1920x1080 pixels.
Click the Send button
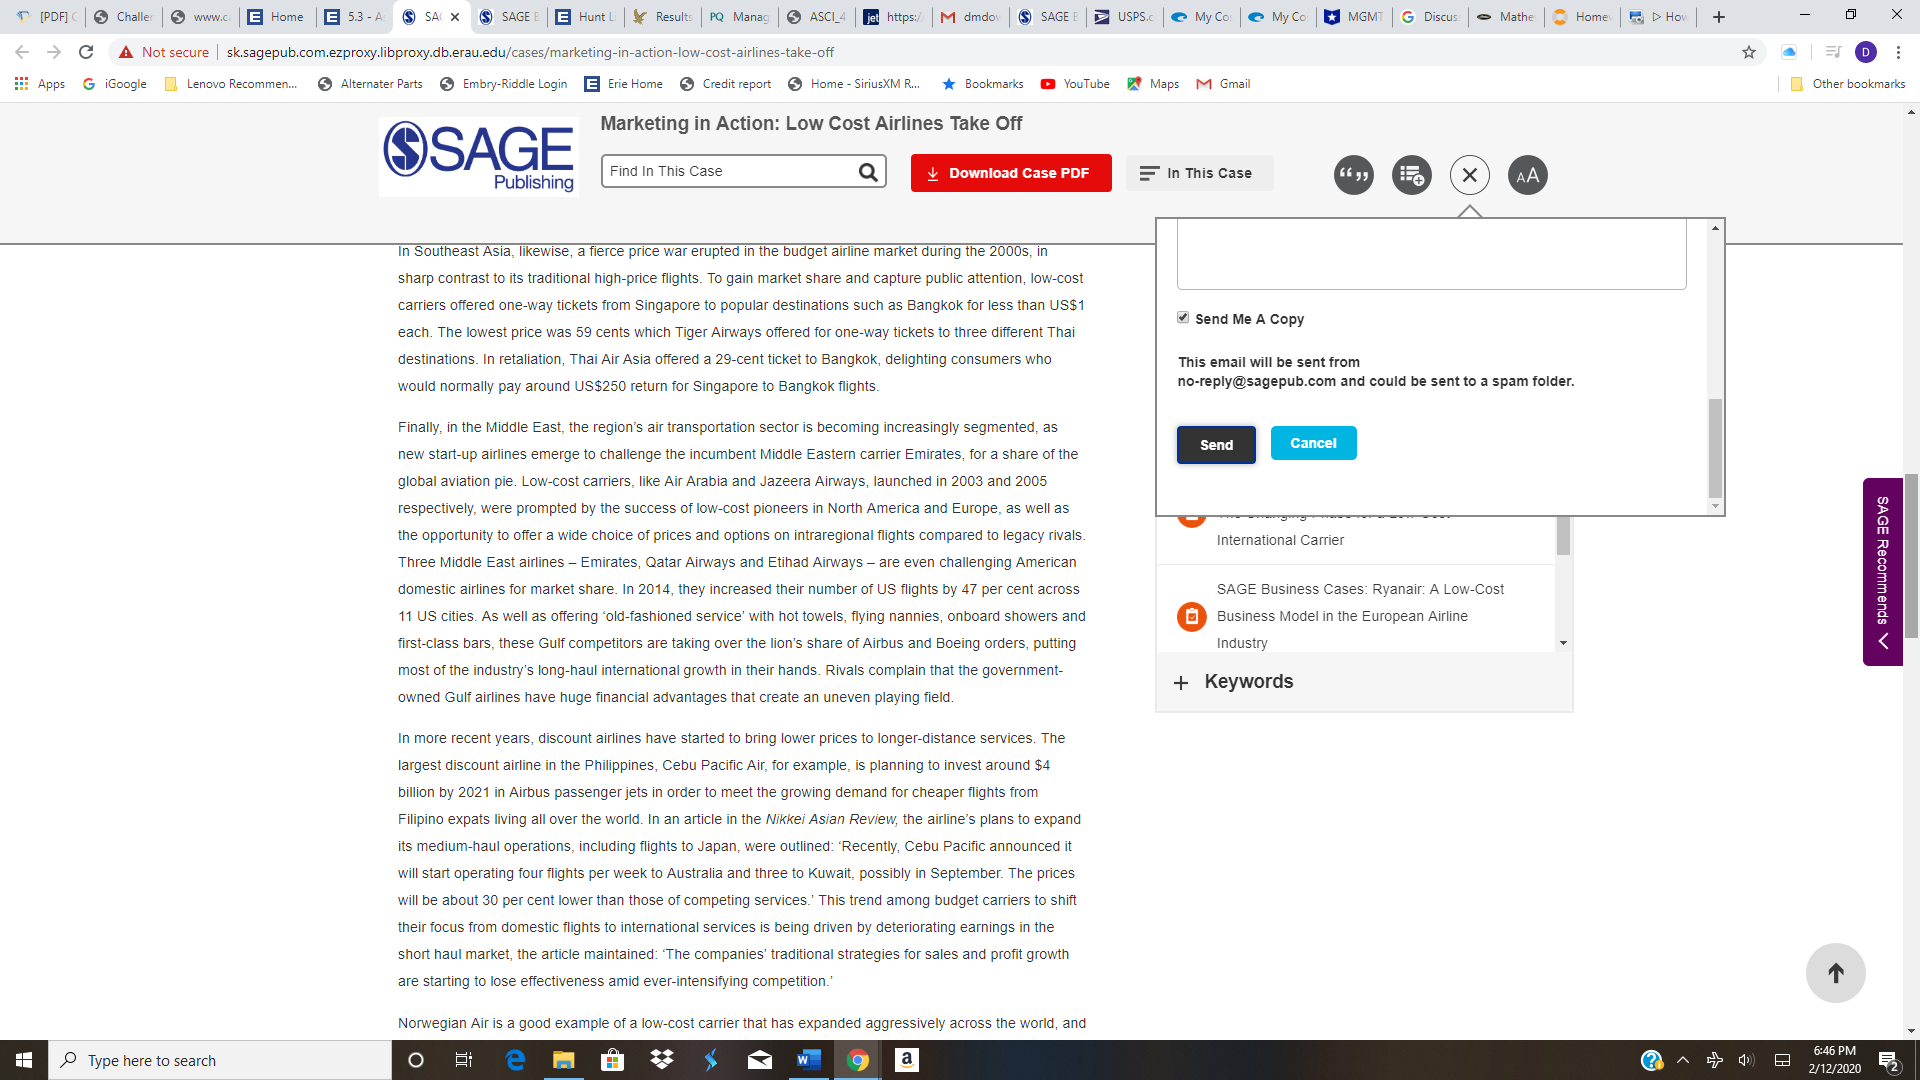[x=1216, y=445]
